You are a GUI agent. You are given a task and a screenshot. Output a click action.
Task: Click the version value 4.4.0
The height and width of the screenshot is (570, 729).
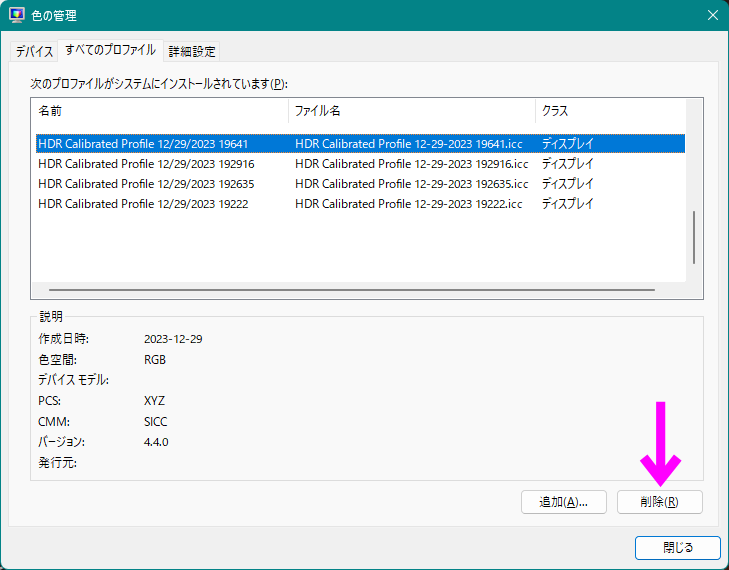156,442
